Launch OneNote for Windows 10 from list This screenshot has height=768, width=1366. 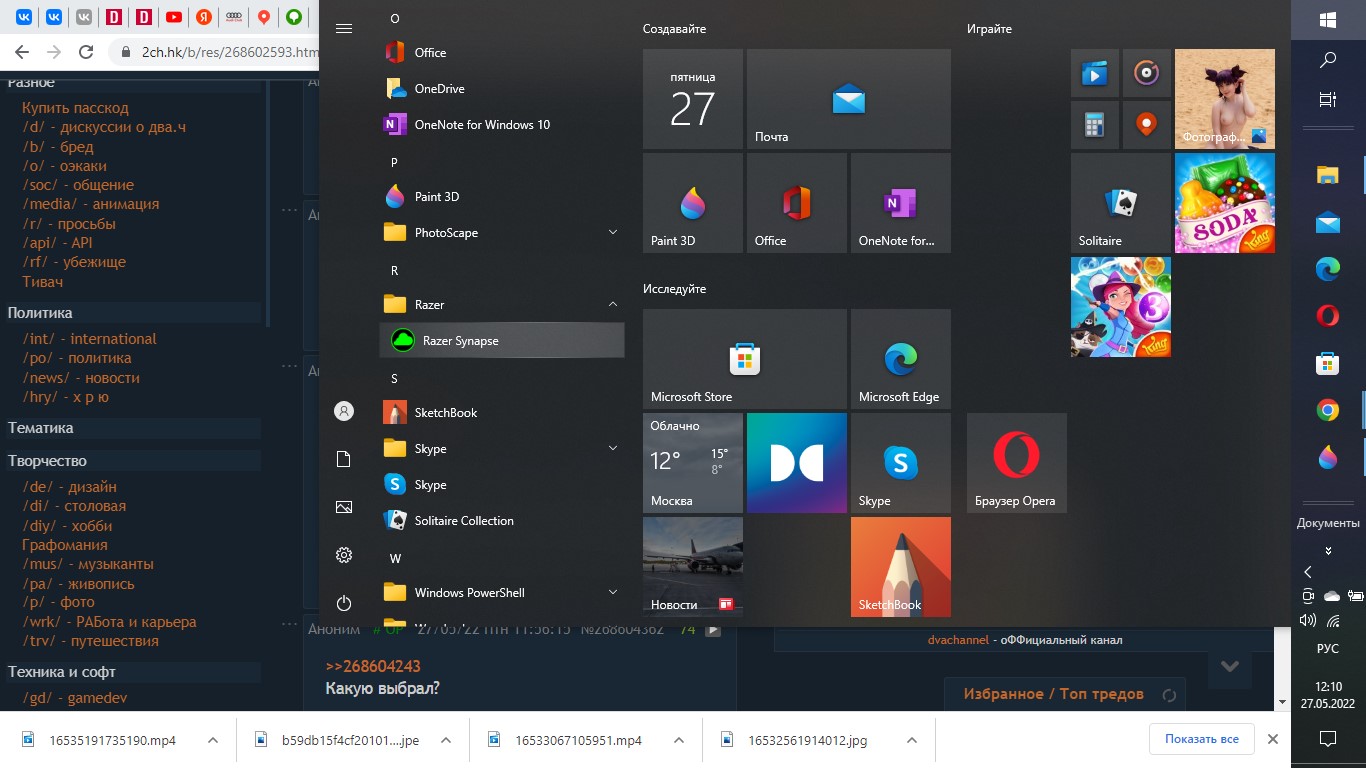tap(500, 124)
